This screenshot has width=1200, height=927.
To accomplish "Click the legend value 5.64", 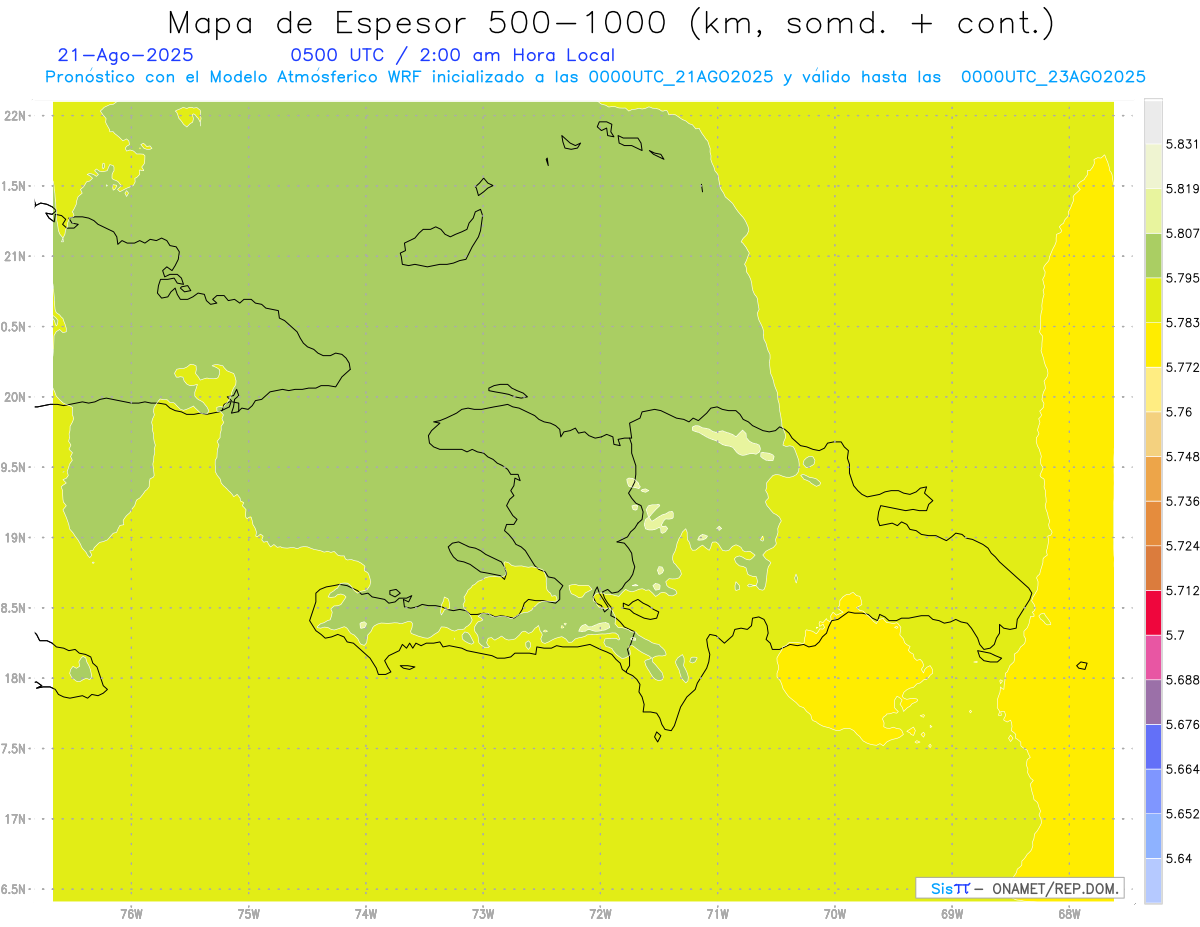I will [x=1179, y=859].
